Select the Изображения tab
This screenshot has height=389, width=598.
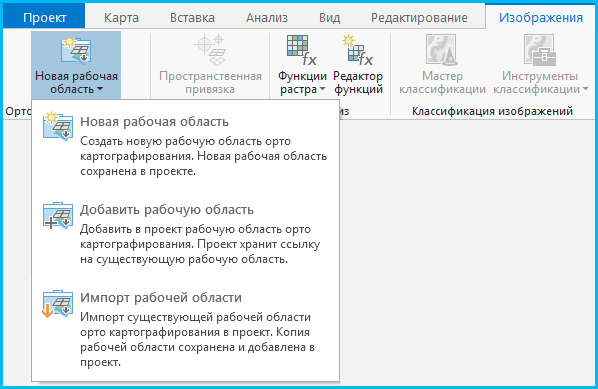click(541, 18)
